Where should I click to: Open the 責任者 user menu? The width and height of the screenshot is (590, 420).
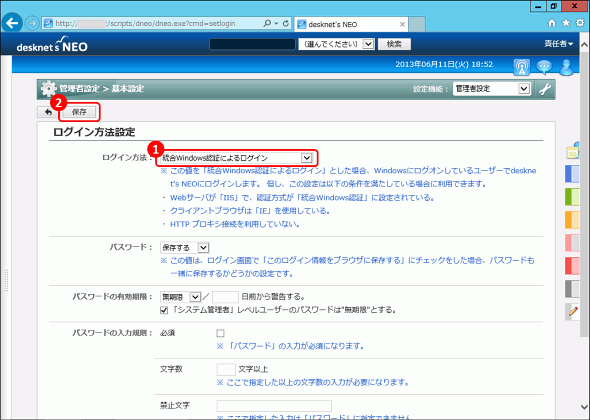(x=558, y=44)
